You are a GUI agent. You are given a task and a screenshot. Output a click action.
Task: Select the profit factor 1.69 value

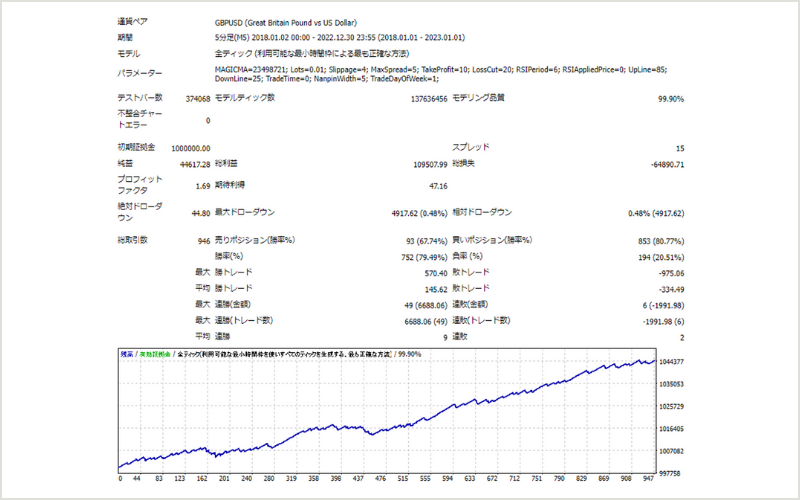point(203,186)
